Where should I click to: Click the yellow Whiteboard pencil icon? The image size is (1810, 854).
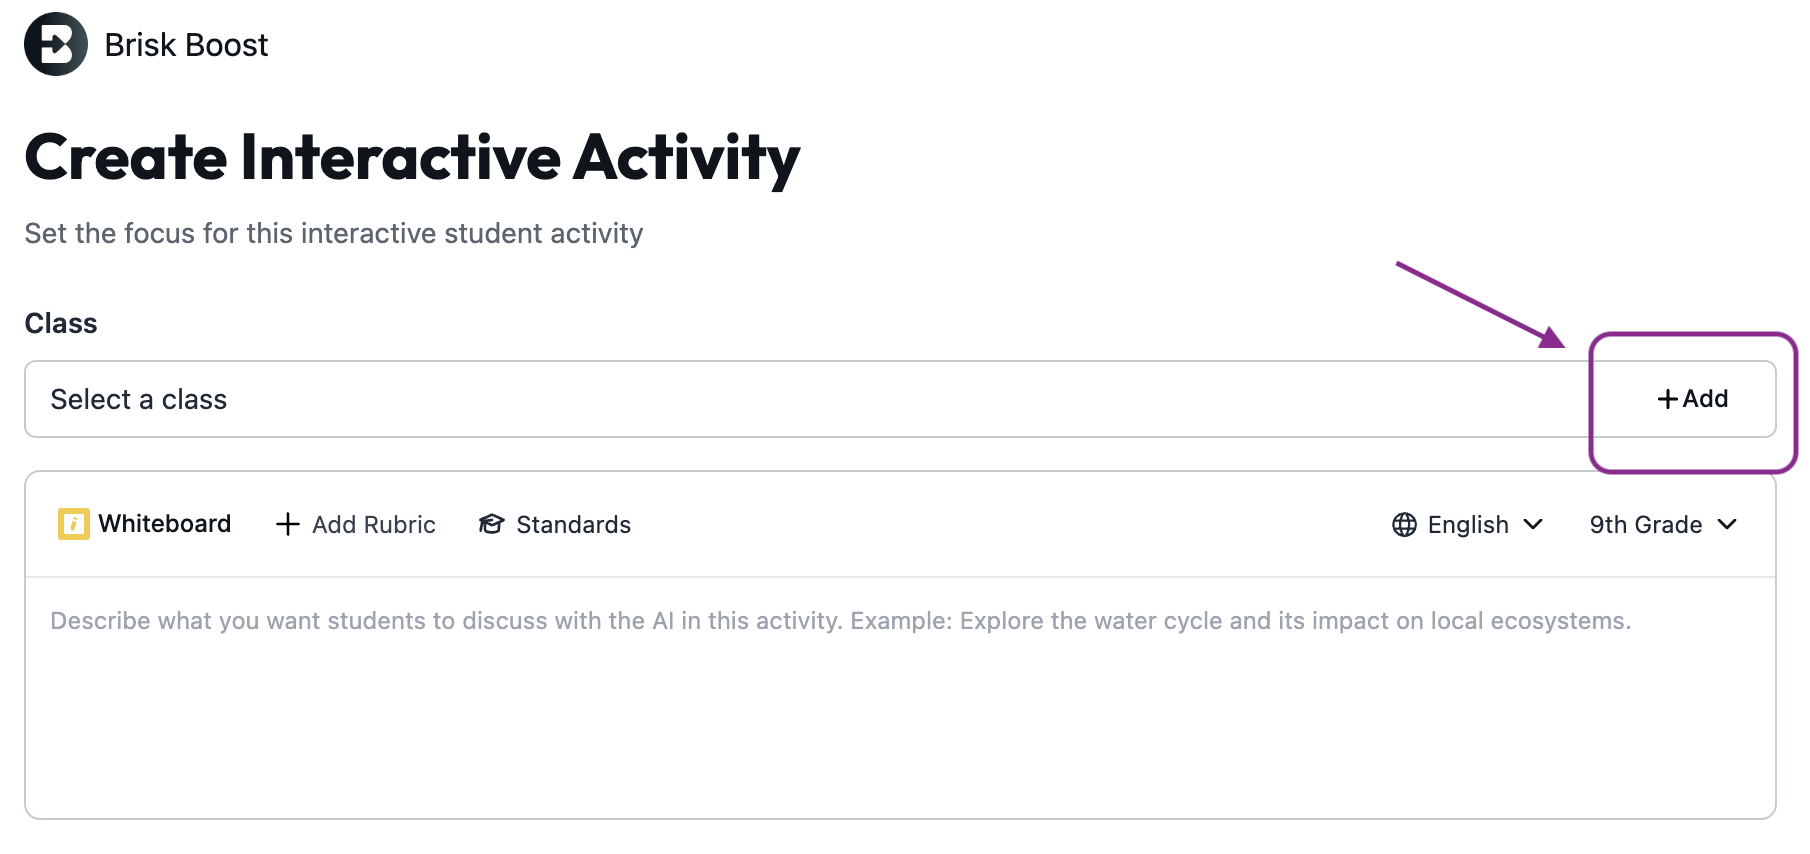(x=72, y=523)
